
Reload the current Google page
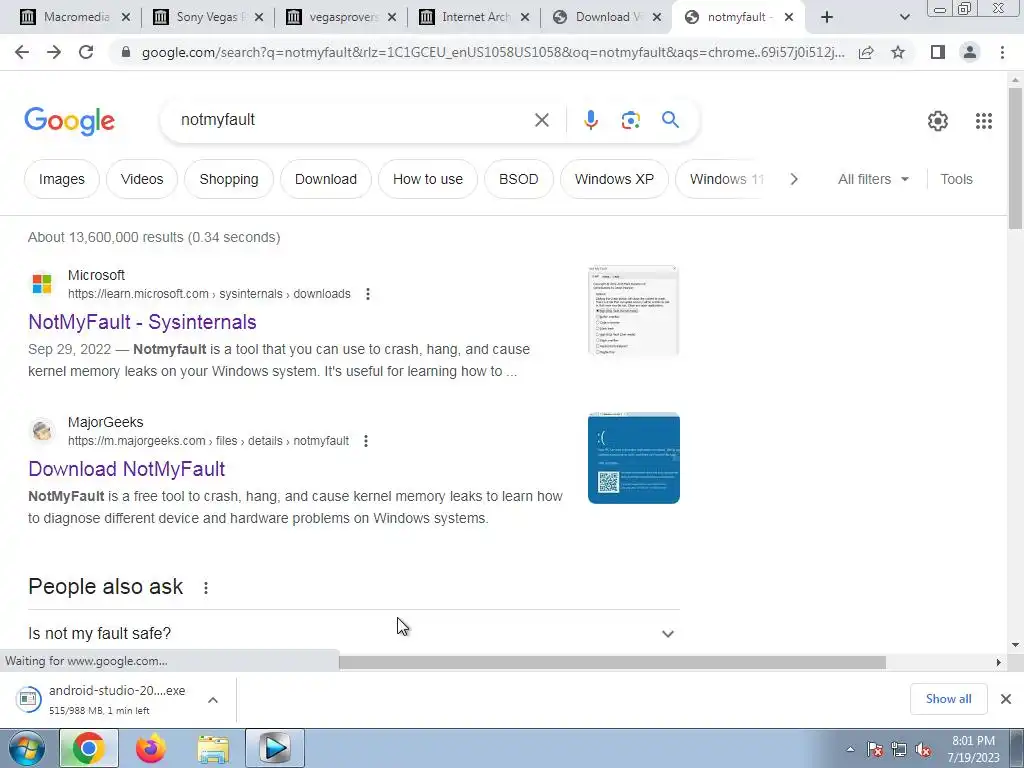[86, 52]
